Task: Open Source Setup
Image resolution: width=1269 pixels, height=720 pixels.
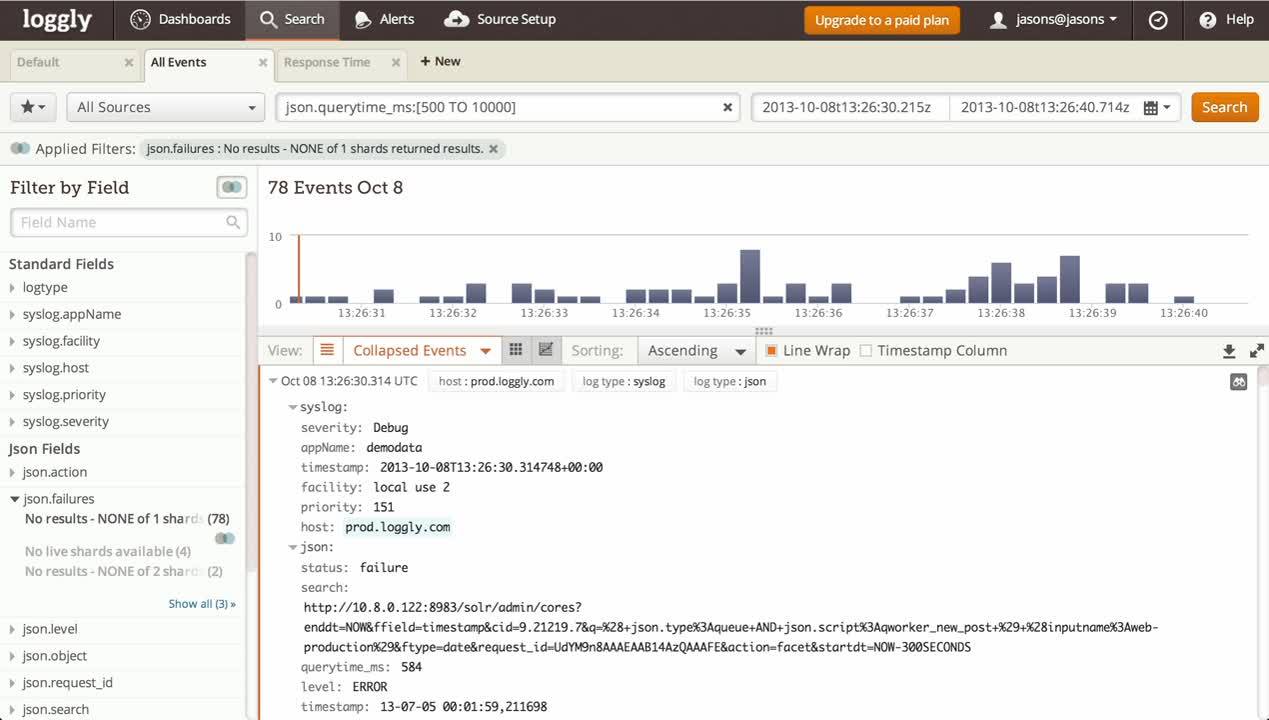Action: [x=500, y=19]
